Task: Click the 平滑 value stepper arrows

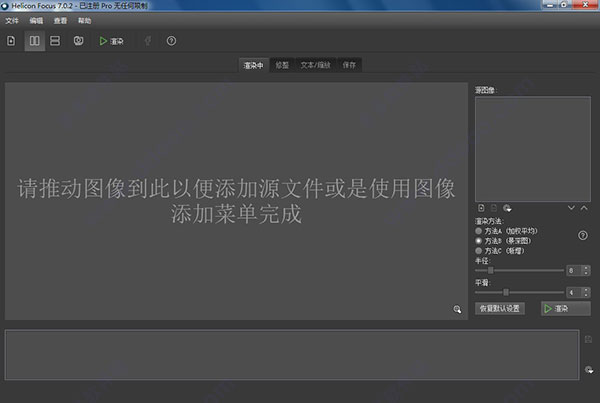Action: (585, 292)
